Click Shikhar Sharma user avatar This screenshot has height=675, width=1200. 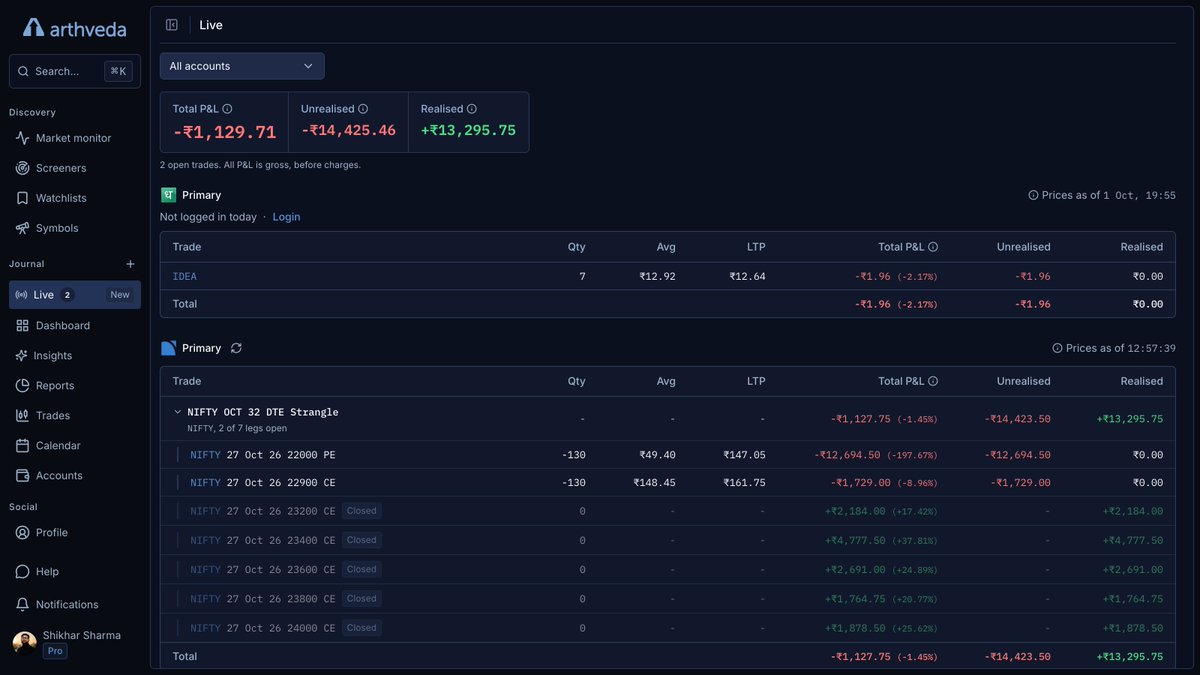(x=24, y=642)
